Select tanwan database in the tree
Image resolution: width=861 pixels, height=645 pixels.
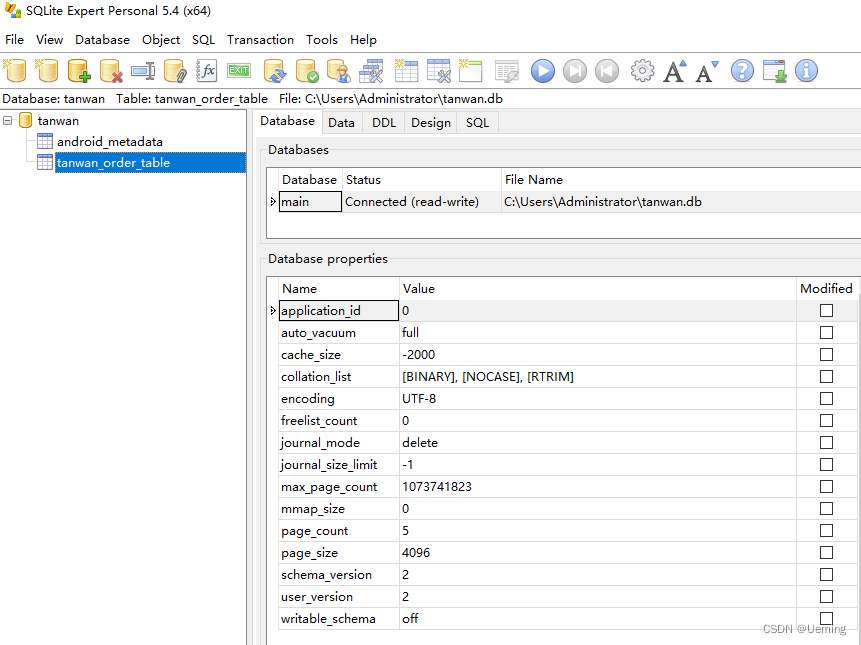click(58, 121)
